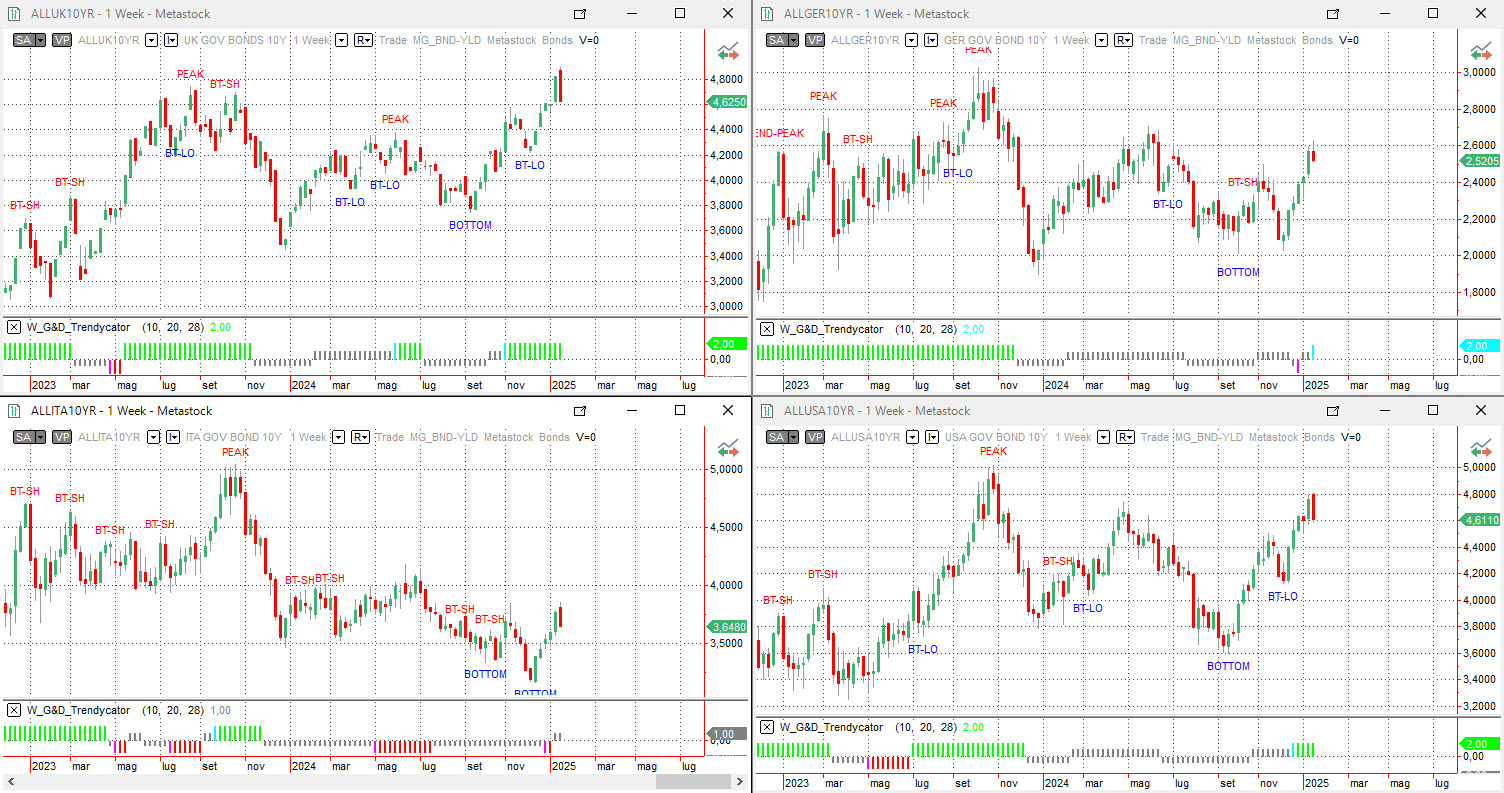This screenshot has width=1504, height=793.
Task: Click the ALLGER10YR window's chart title icon
Action: [768, 13]
